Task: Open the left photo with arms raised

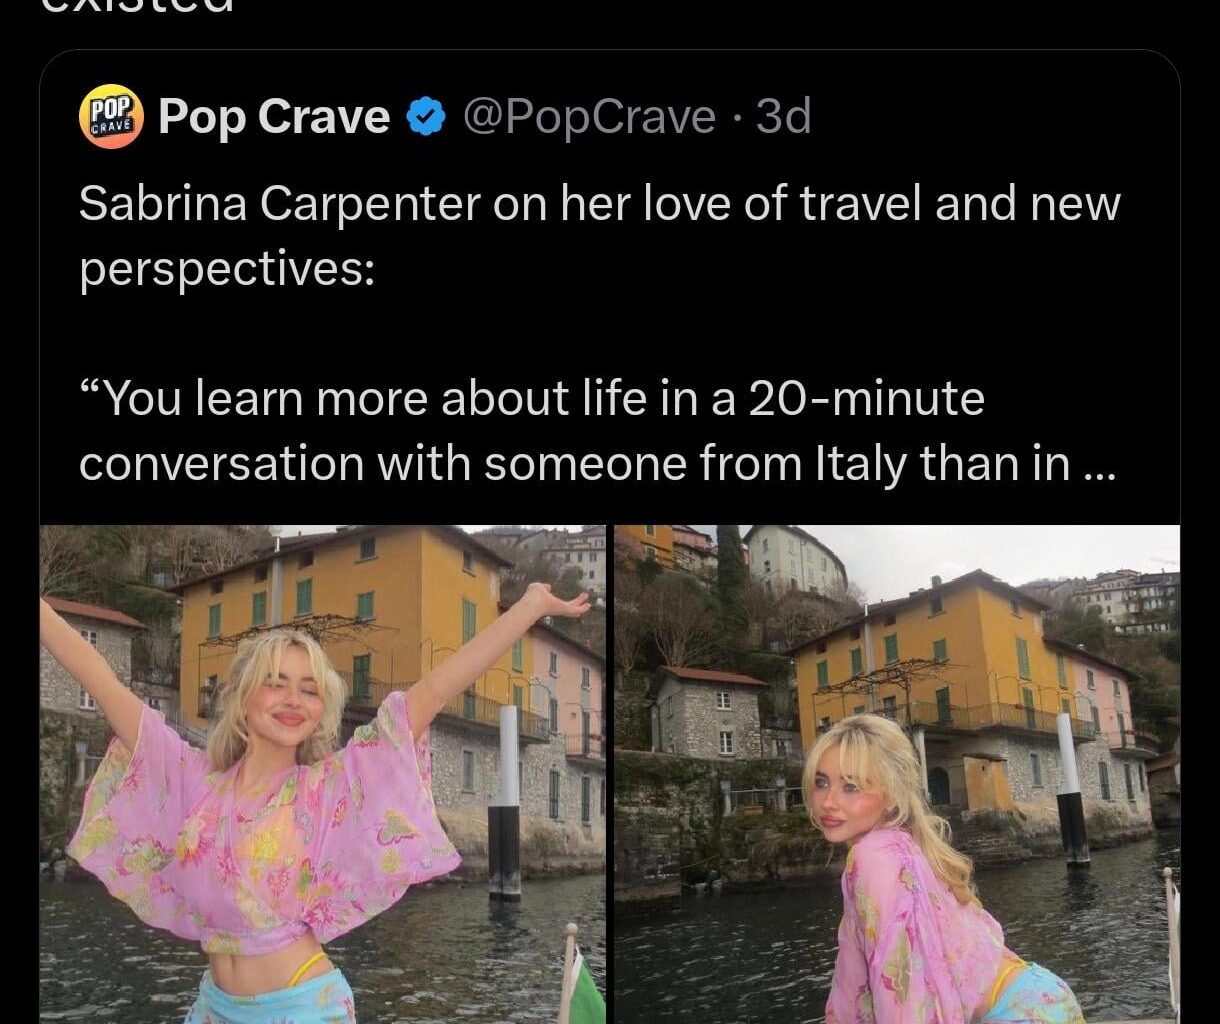Action: [x=323, y=774]
